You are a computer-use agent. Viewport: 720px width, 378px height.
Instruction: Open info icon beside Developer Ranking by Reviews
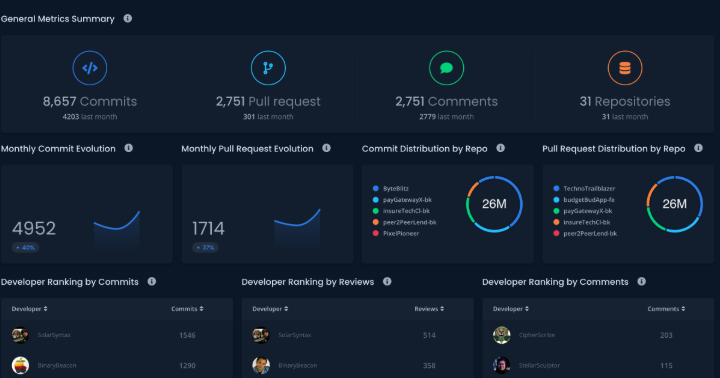point(387,281)
